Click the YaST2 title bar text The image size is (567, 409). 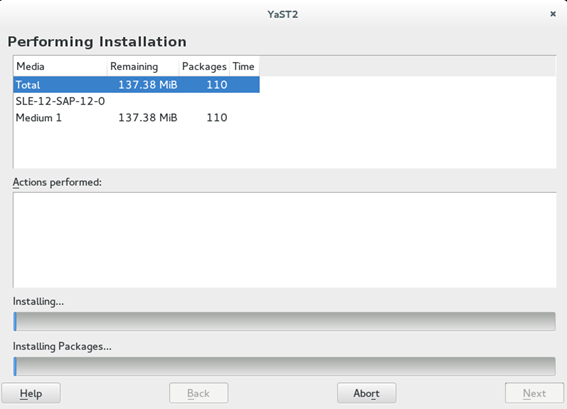(283, 14)
